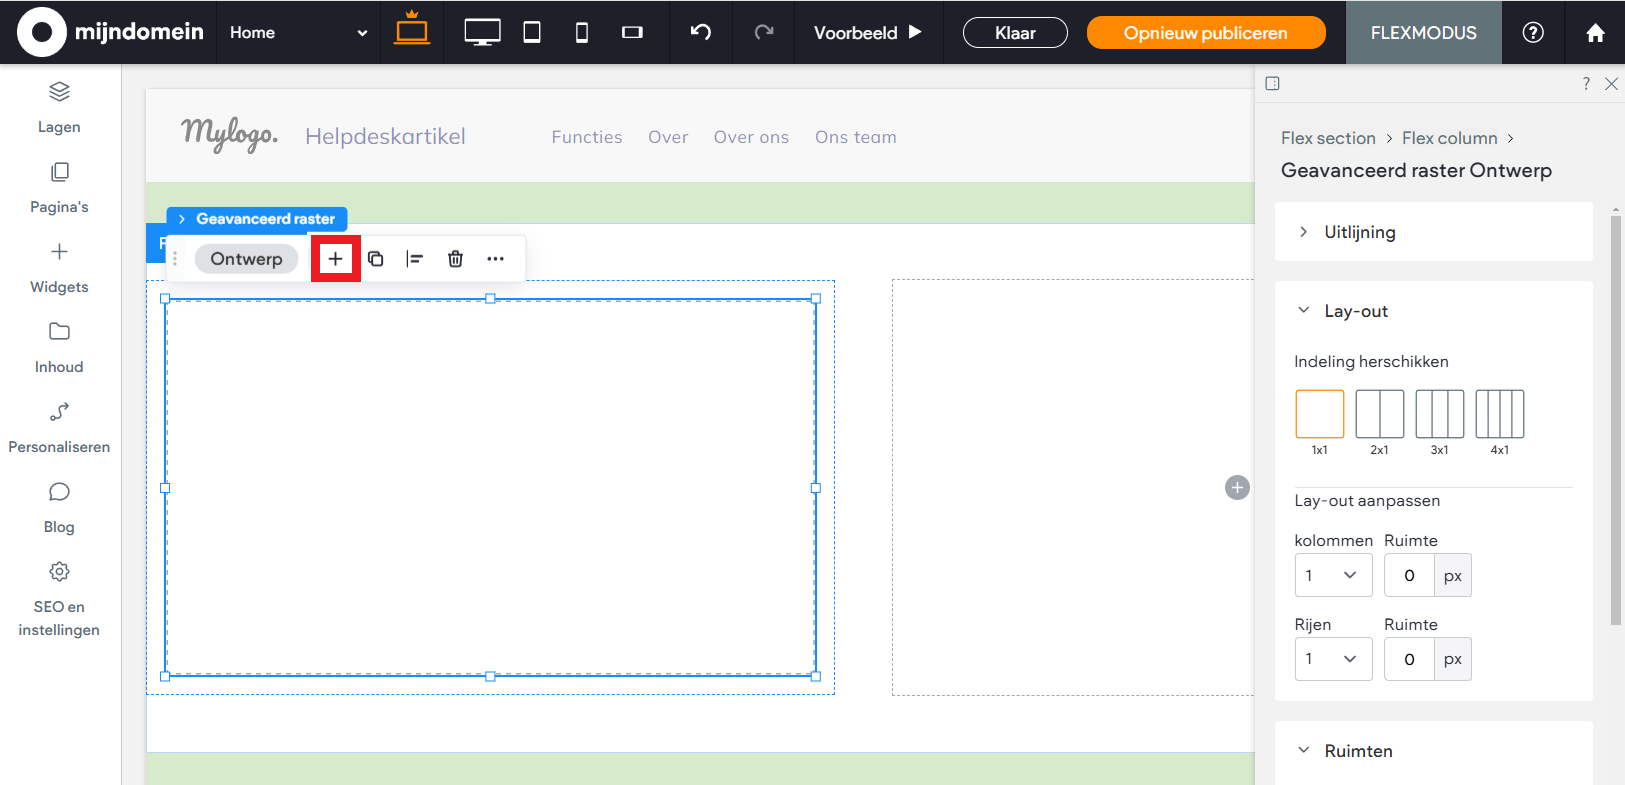Expand the Uitlijning section
1625x785 pixels.
pos(1434,232)
